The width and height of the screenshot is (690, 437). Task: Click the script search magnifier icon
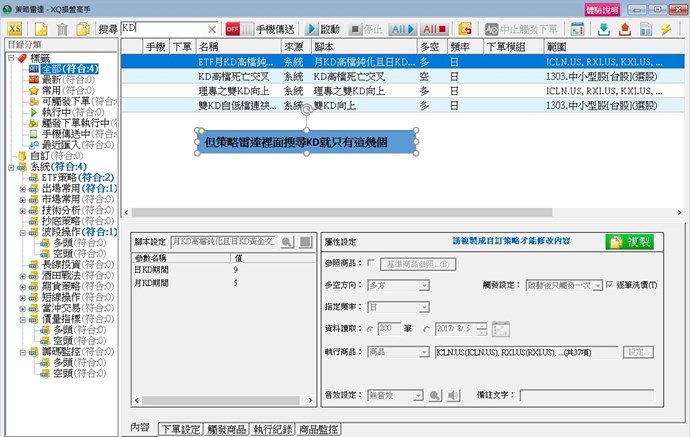(x=286, y=242)
